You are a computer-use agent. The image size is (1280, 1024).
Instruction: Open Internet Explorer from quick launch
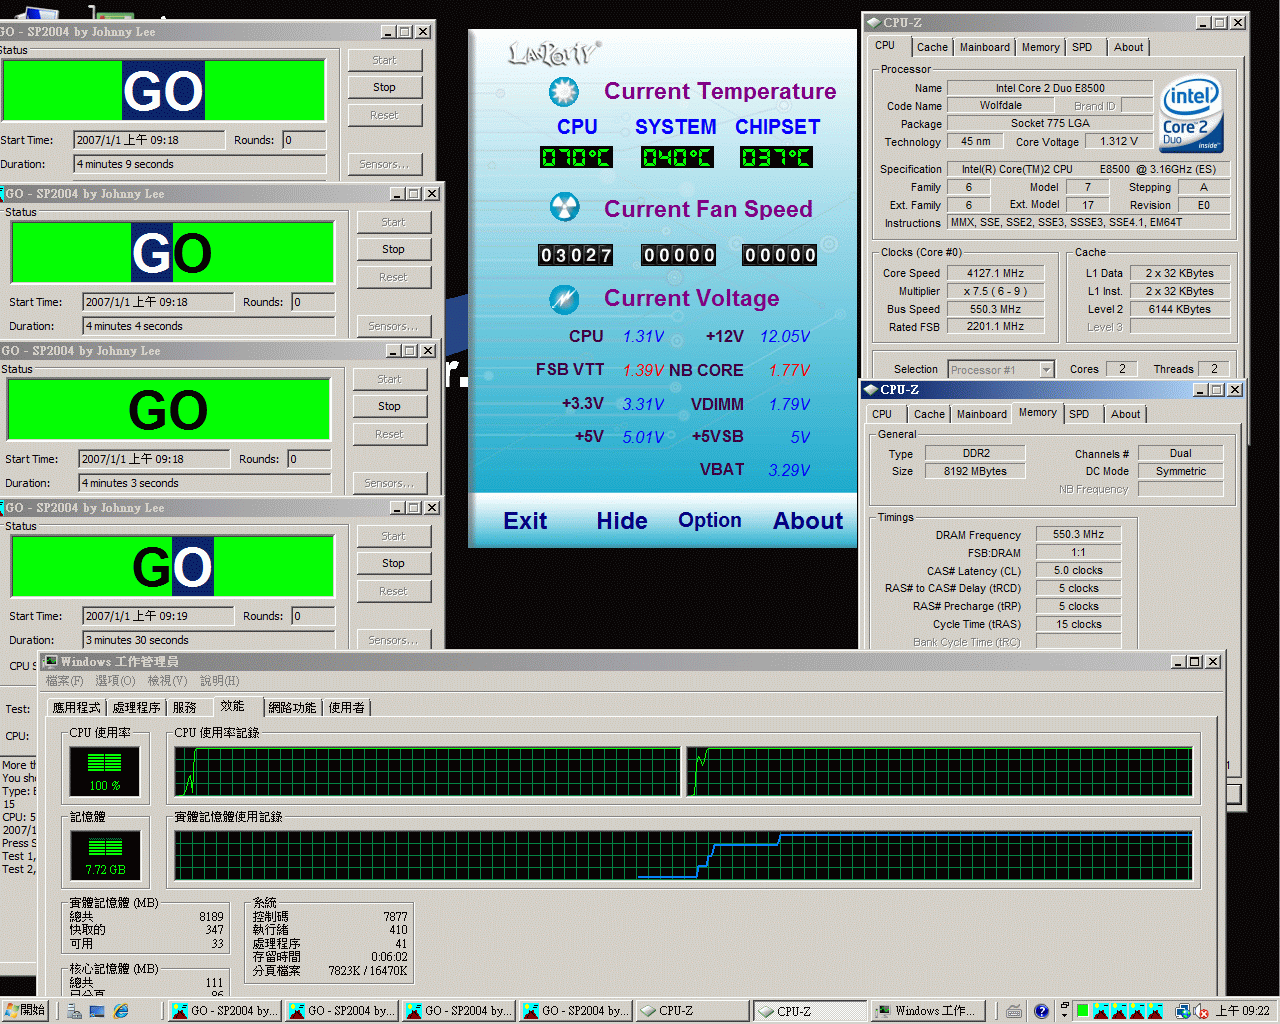[121, 1011]
